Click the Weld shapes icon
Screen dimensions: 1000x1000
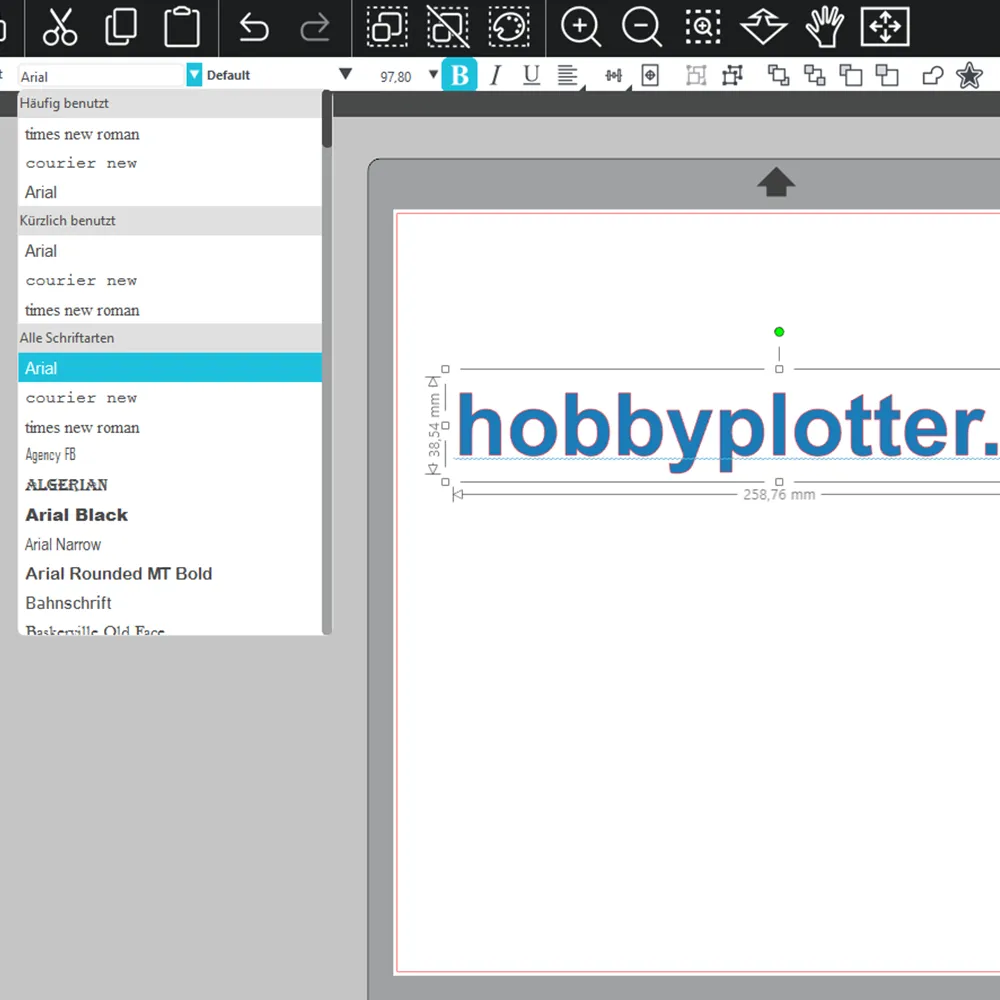pos(933,76)
